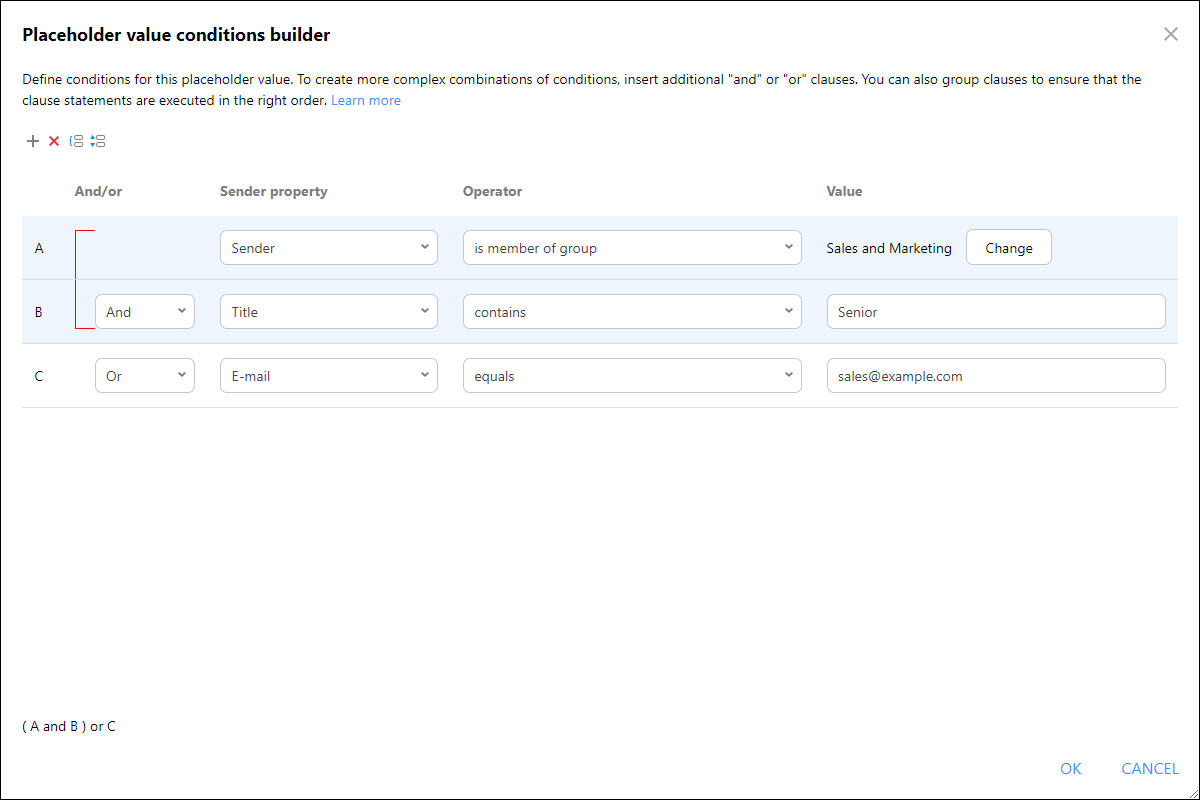Open the Sender property dropdown in row A
This screenshot has width=1200, height=800.
(329, 248)
